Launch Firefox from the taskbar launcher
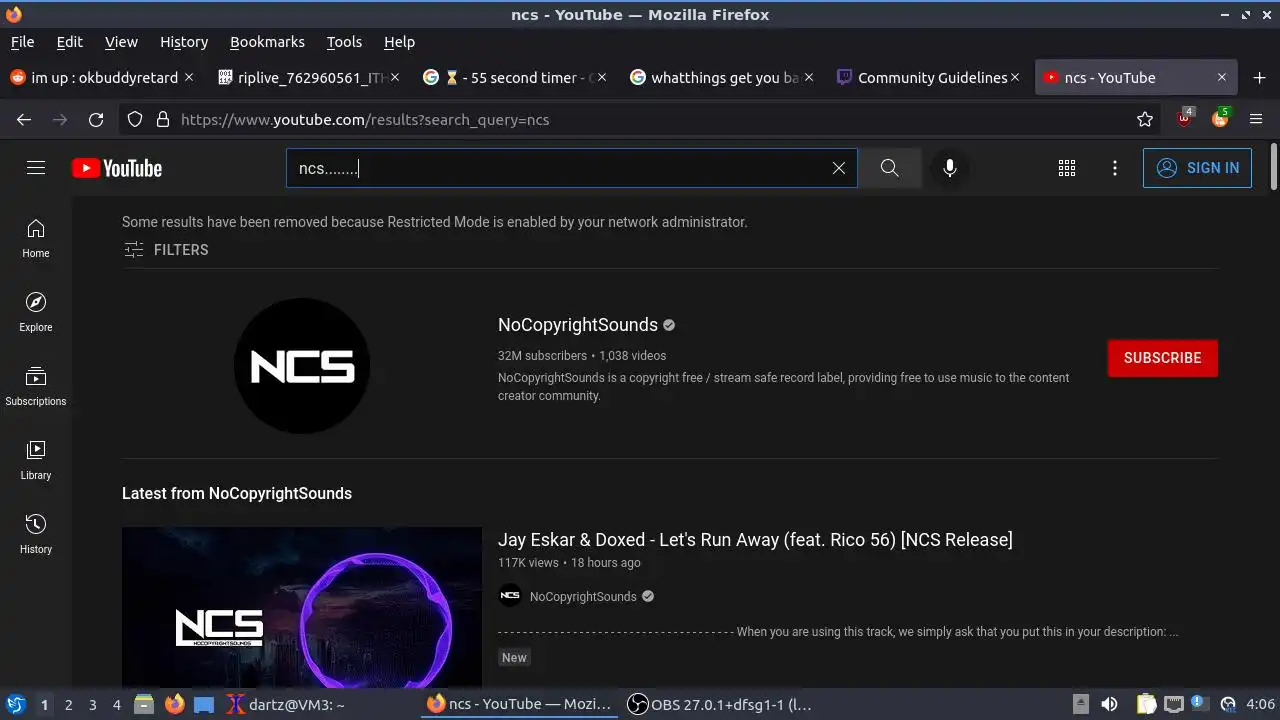 click(175, 704)
